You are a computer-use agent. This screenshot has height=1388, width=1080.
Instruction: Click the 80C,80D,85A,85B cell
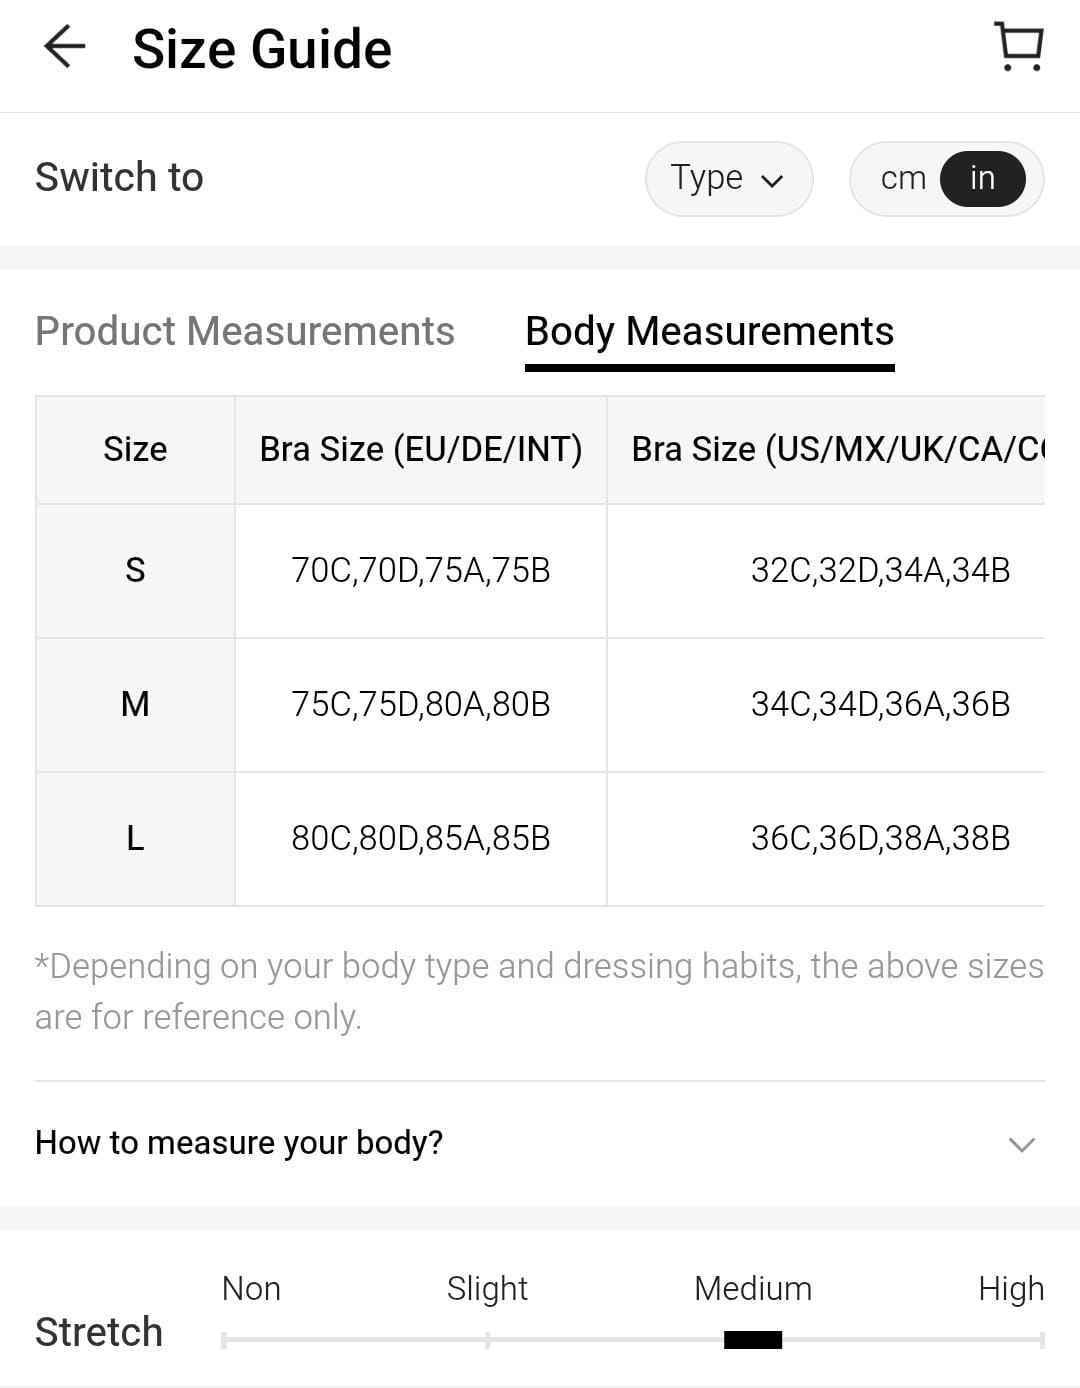pos(421,838)
